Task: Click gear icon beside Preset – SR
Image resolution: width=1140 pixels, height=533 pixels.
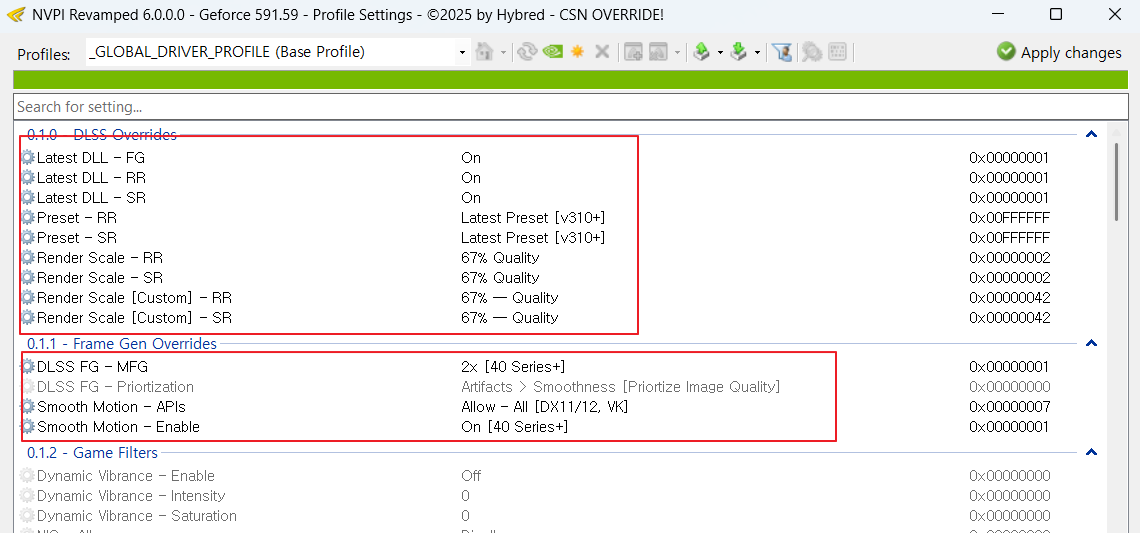Action: click(28, 238)
